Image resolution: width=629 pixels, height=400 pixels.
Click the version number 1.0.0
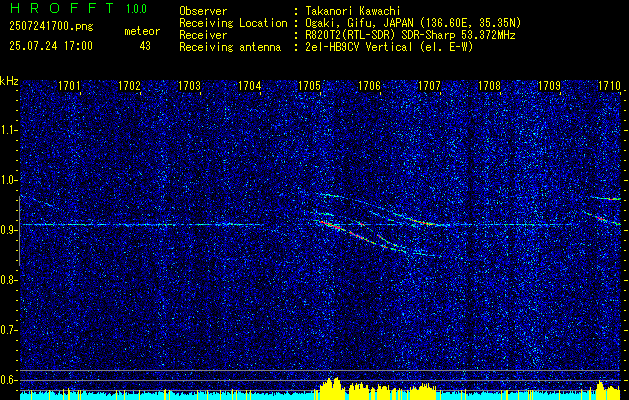coord(136,8)
